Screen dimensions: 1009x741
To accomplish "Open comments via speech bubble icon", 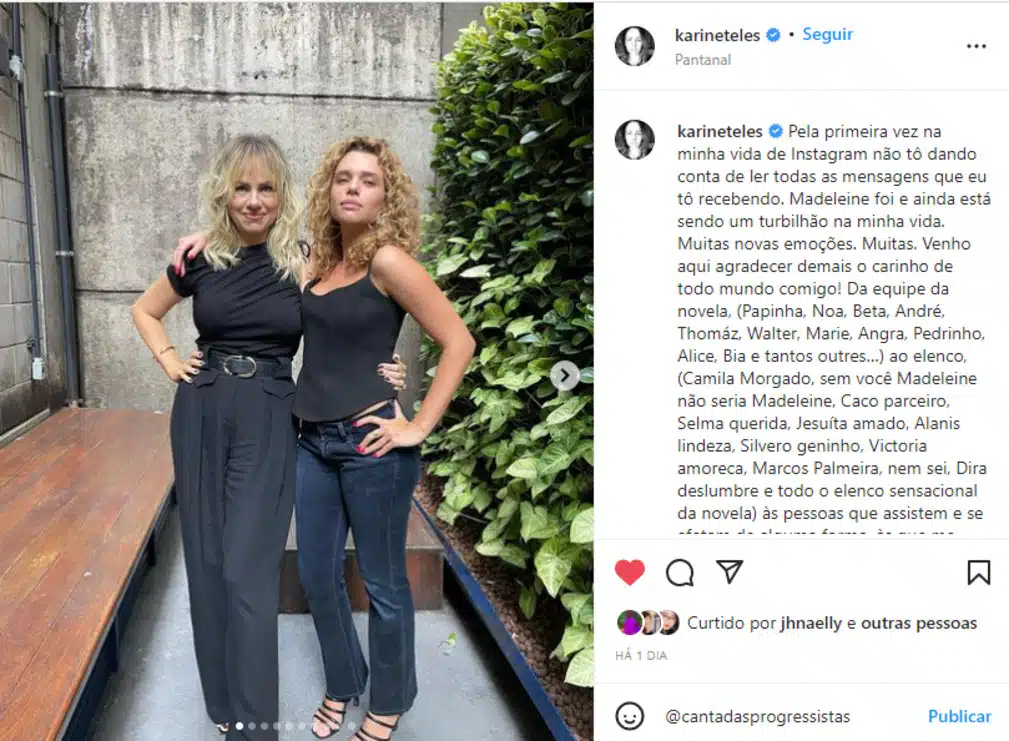I will 680,572.
